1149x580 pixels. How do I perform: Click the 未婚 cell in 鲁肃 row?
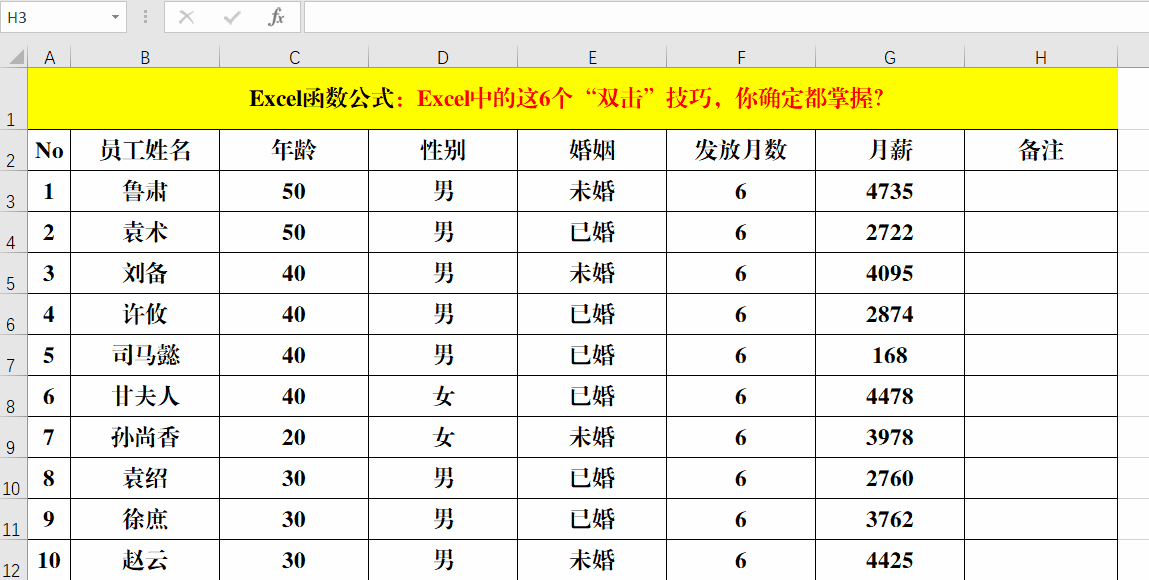(592, 192)
